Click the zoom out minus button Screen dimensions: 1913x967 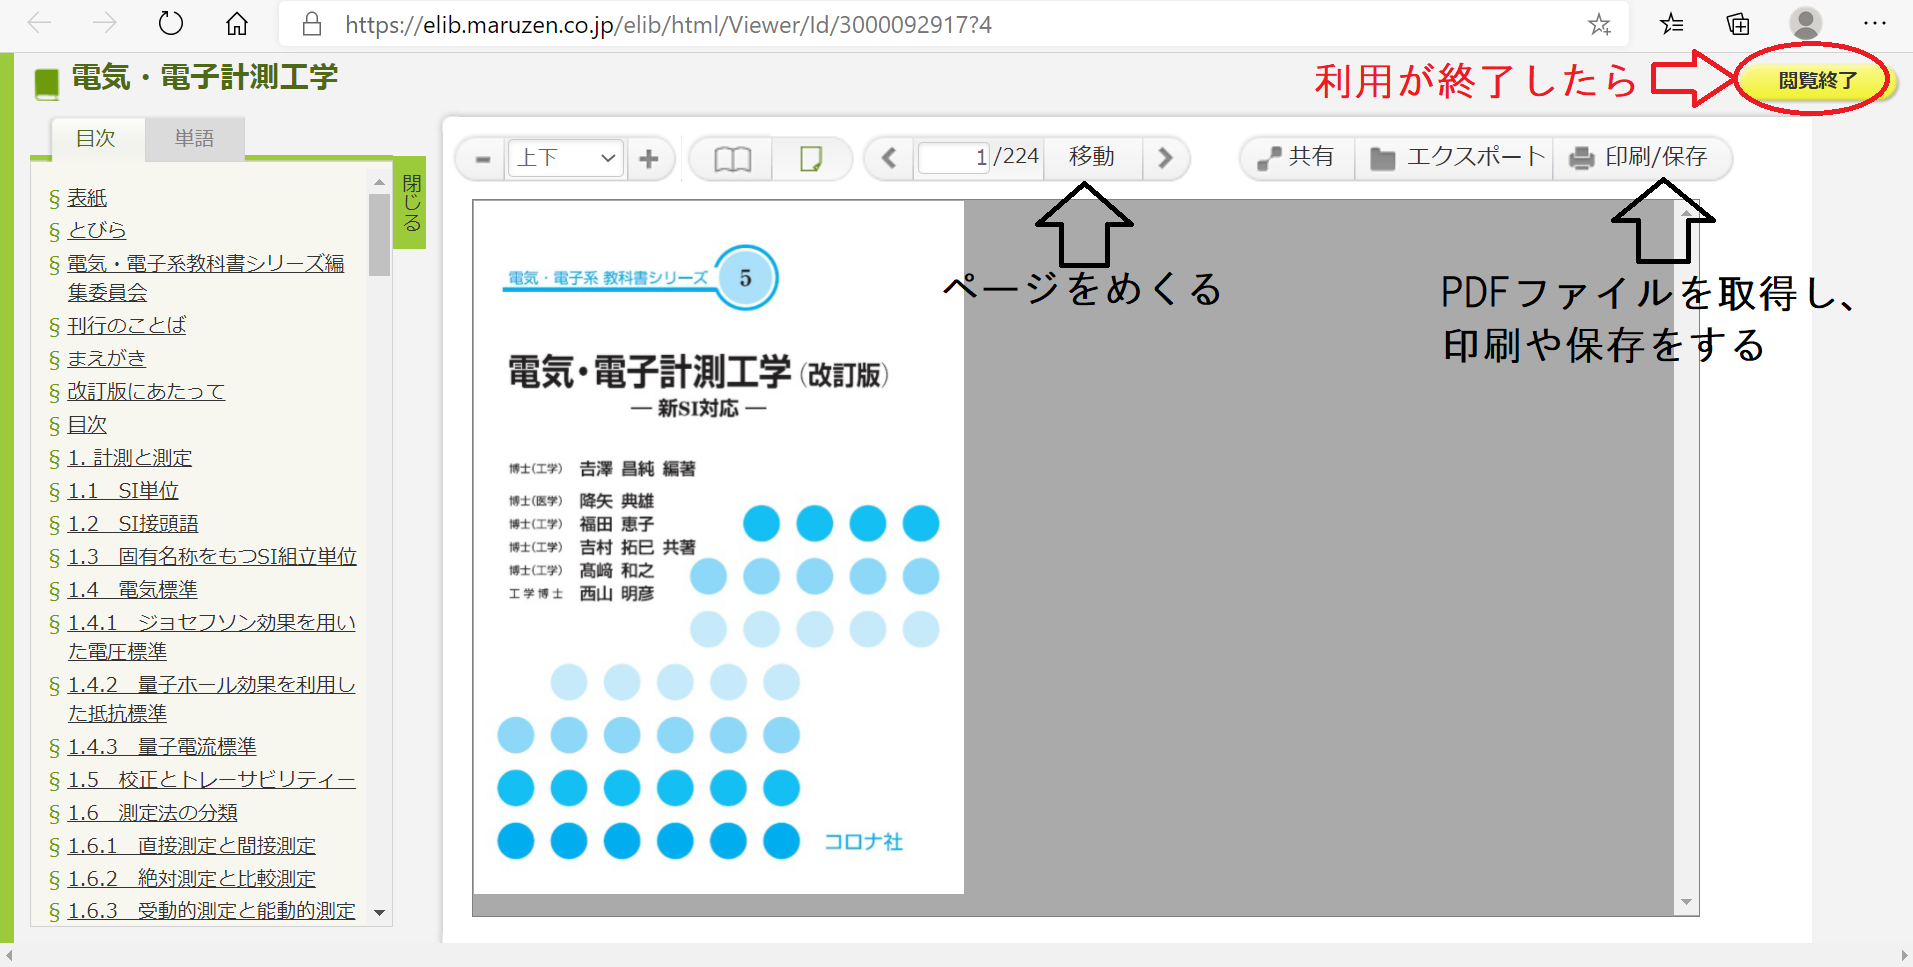click(x=482, y=159)
